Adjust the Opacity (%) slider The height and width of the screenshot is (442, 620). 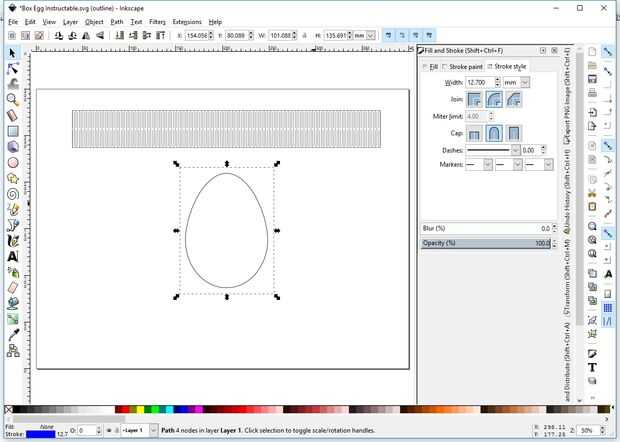[486, 243]
